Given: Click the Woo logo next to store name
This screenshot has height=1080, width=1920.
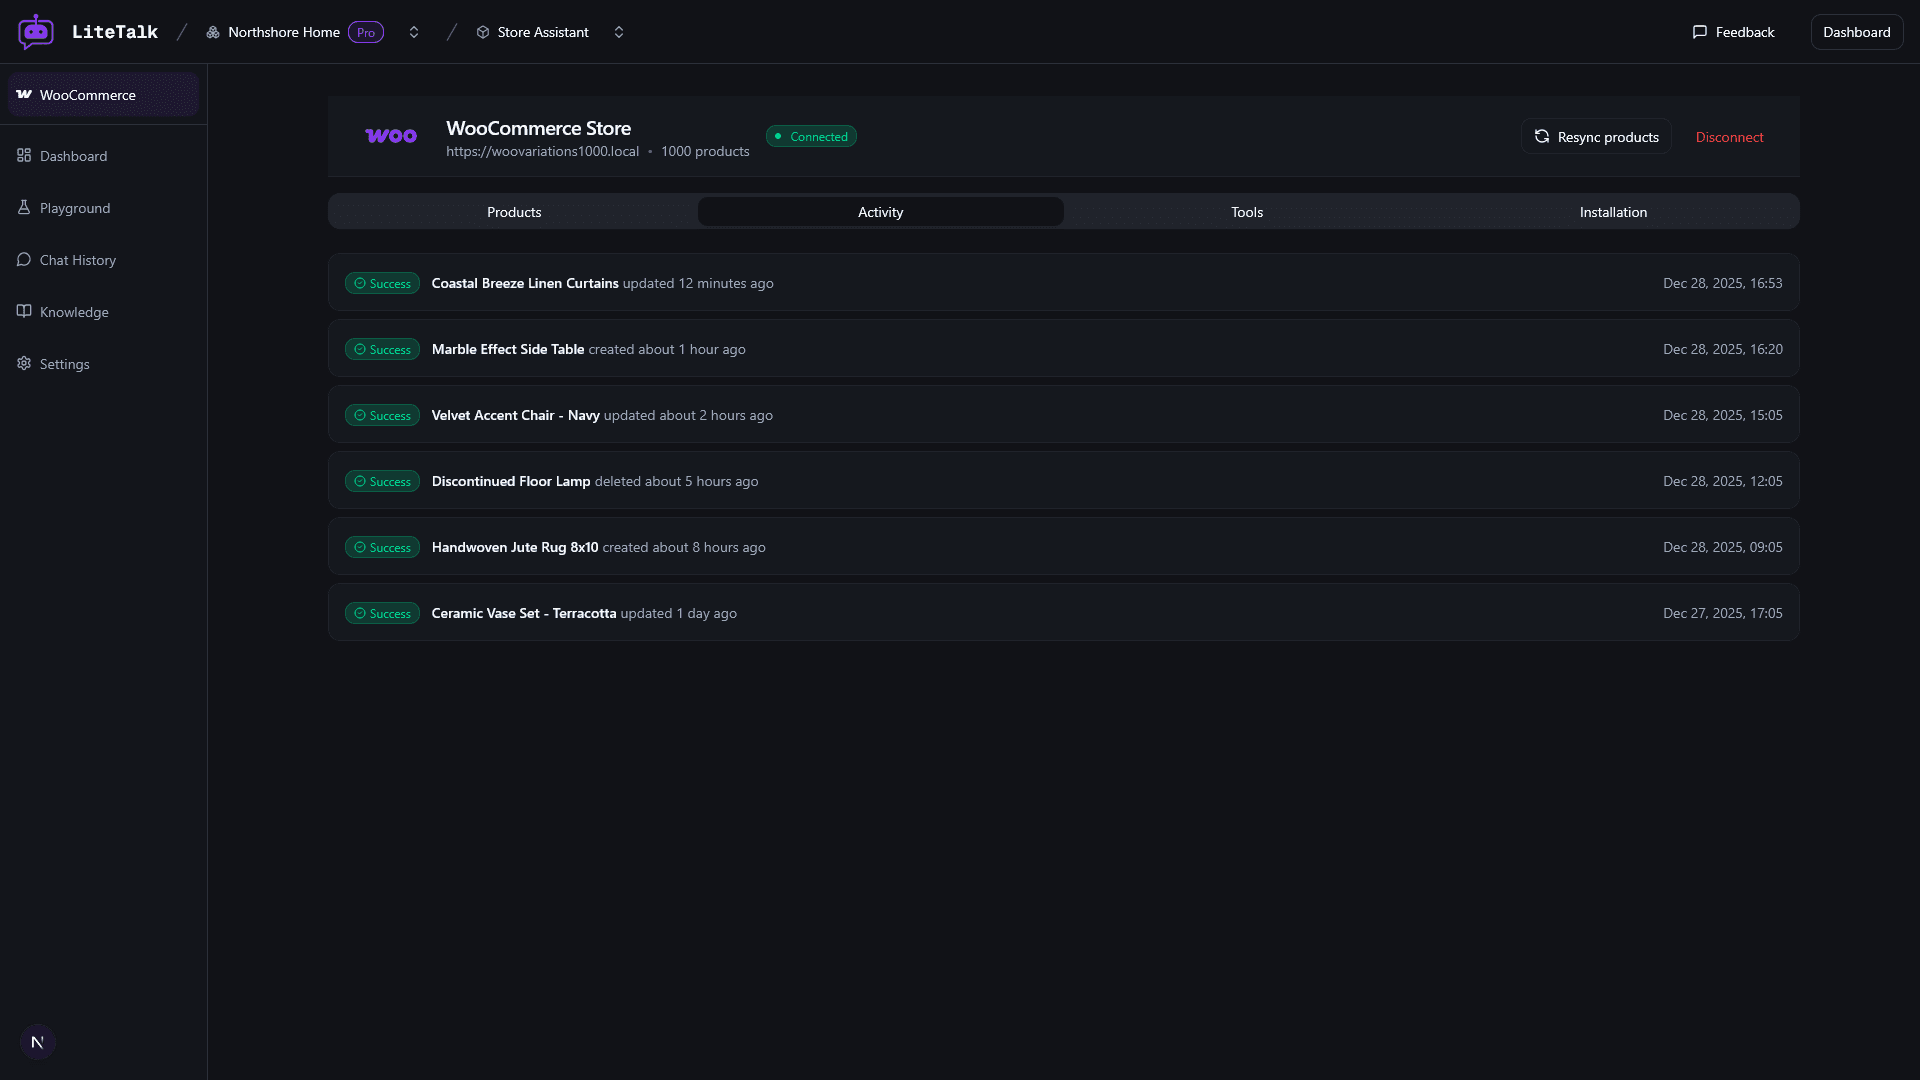Looking at the screenshot, I should [x=391, y=135].
